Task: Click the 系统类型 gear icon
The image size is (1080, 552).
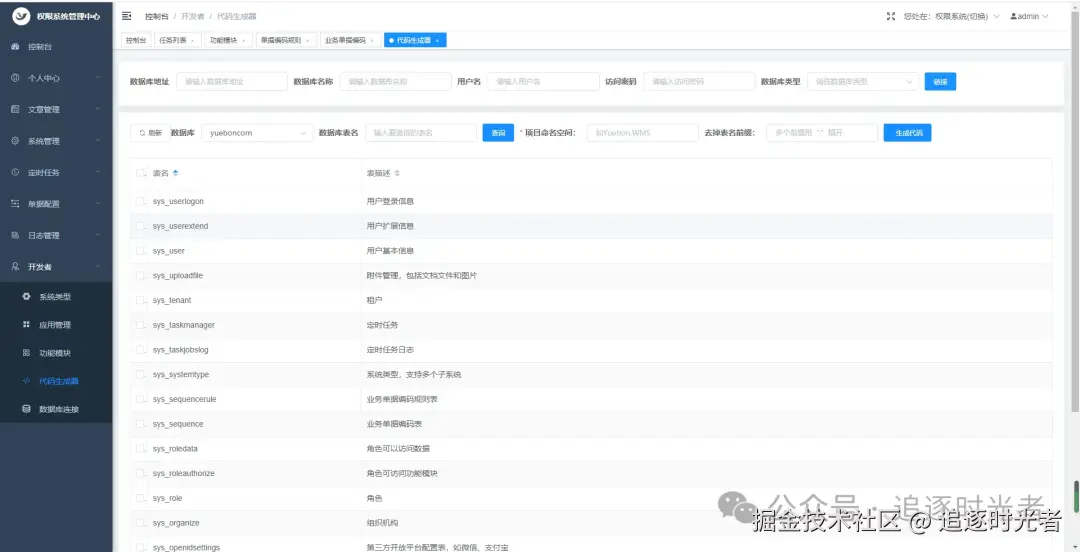Action: pos(26,296)
